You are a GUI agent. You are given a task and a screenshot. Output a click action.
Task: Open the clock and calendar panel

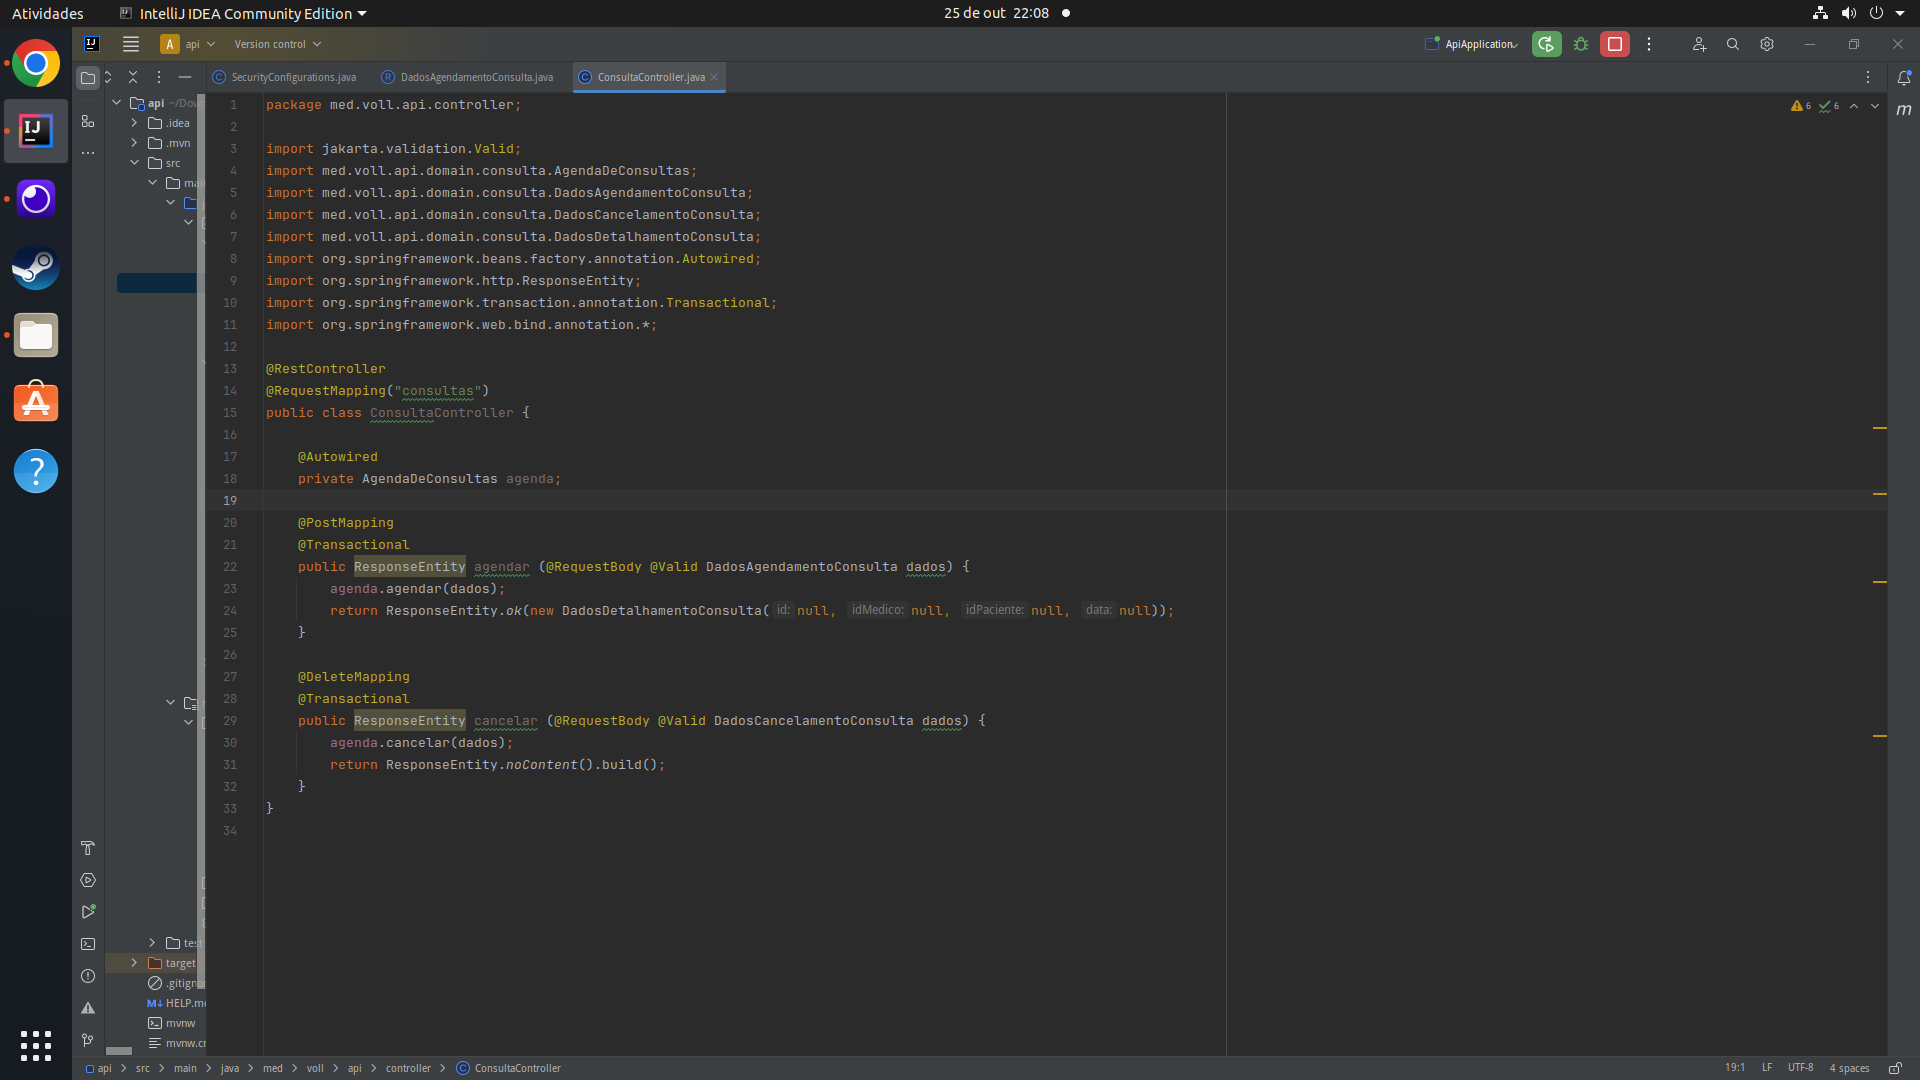[x=996, y=13]
